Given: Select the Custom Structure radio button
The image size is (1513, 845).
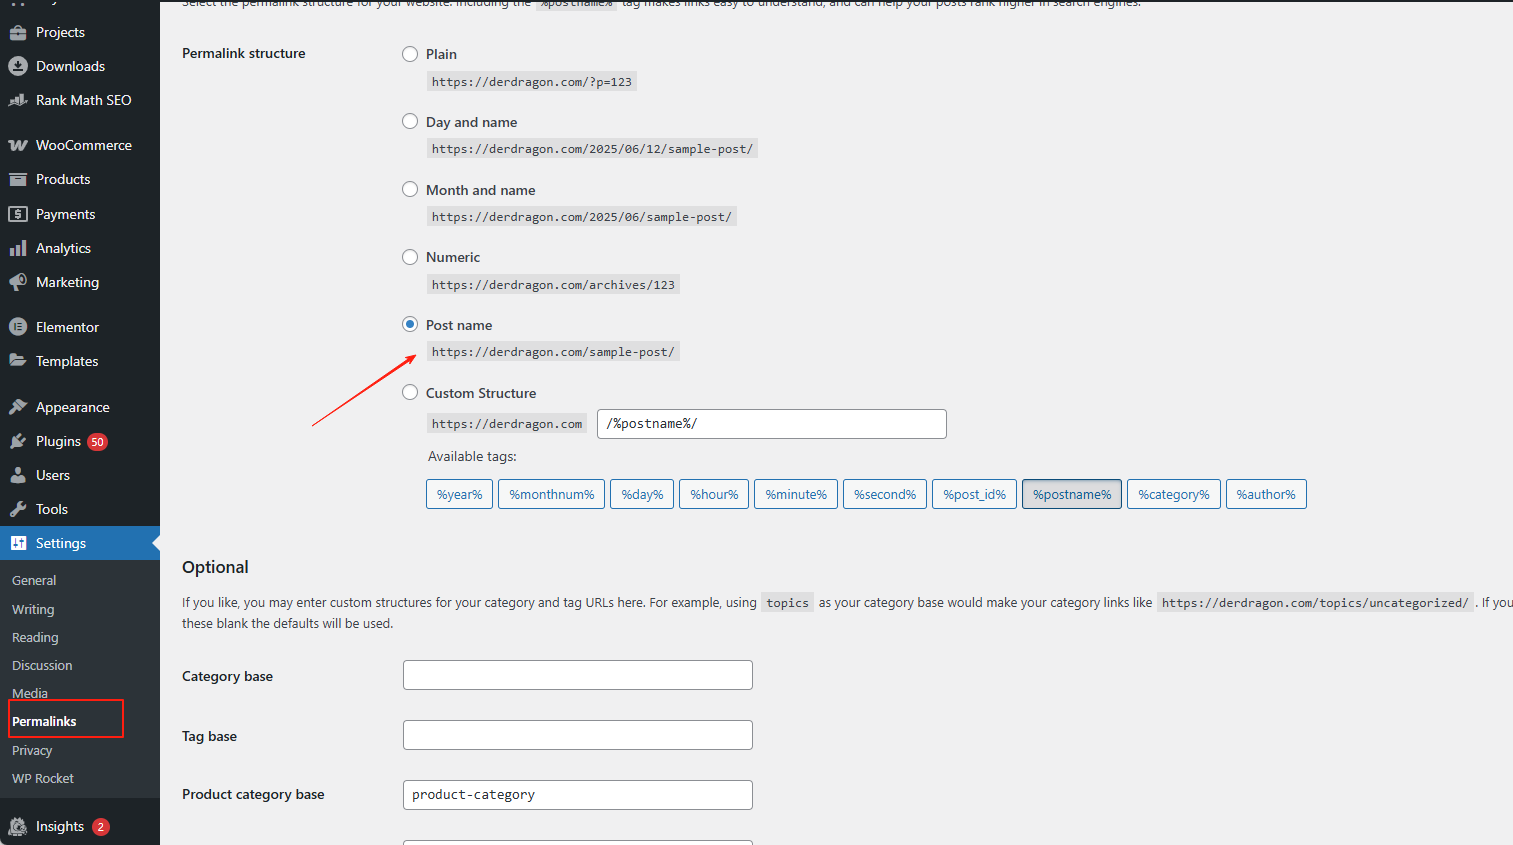Looking at the screenshot, I should 410,393.
